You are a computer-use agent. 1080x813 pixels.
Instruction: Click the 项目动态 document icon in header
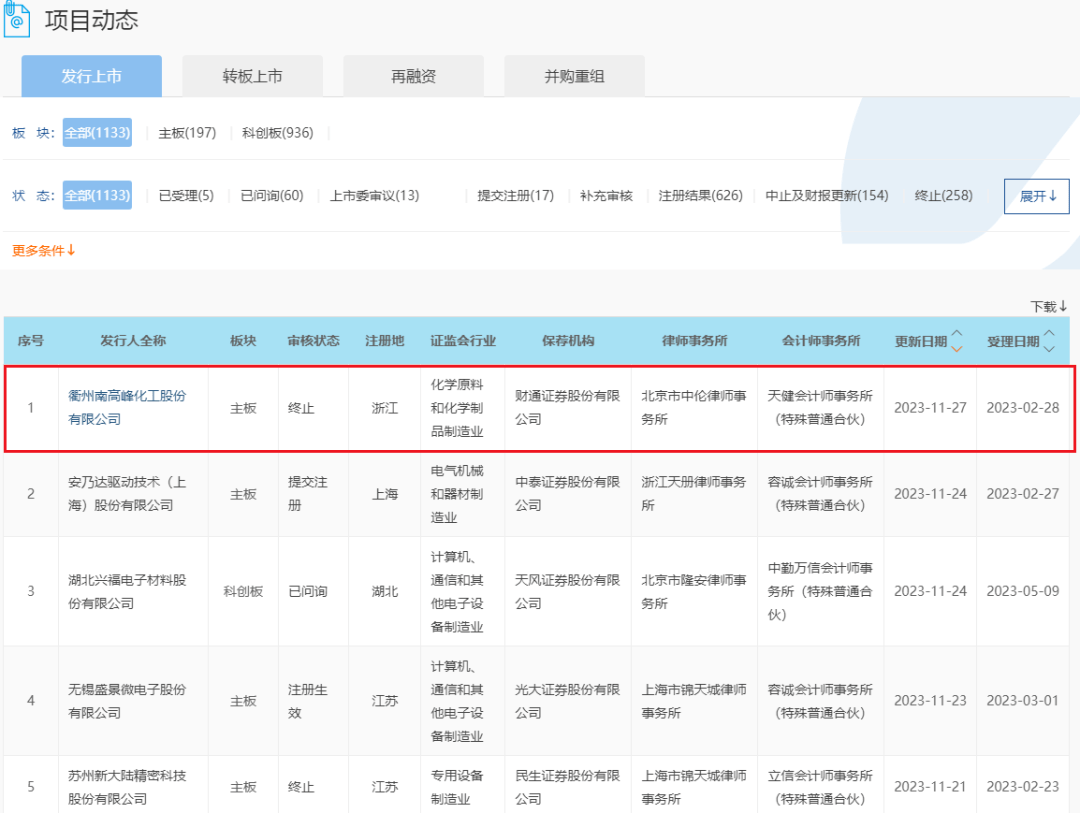click(x=16, y=18)
